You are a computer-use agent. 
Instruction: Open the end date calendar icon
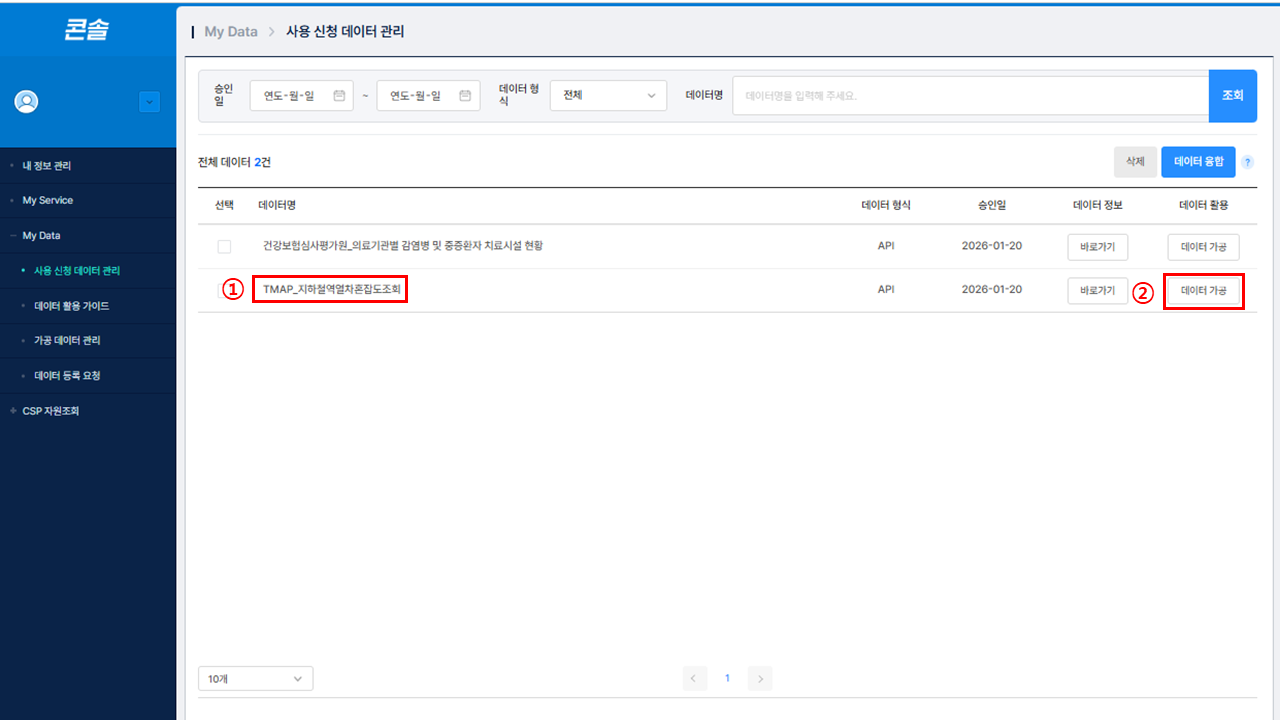(465, 96)
